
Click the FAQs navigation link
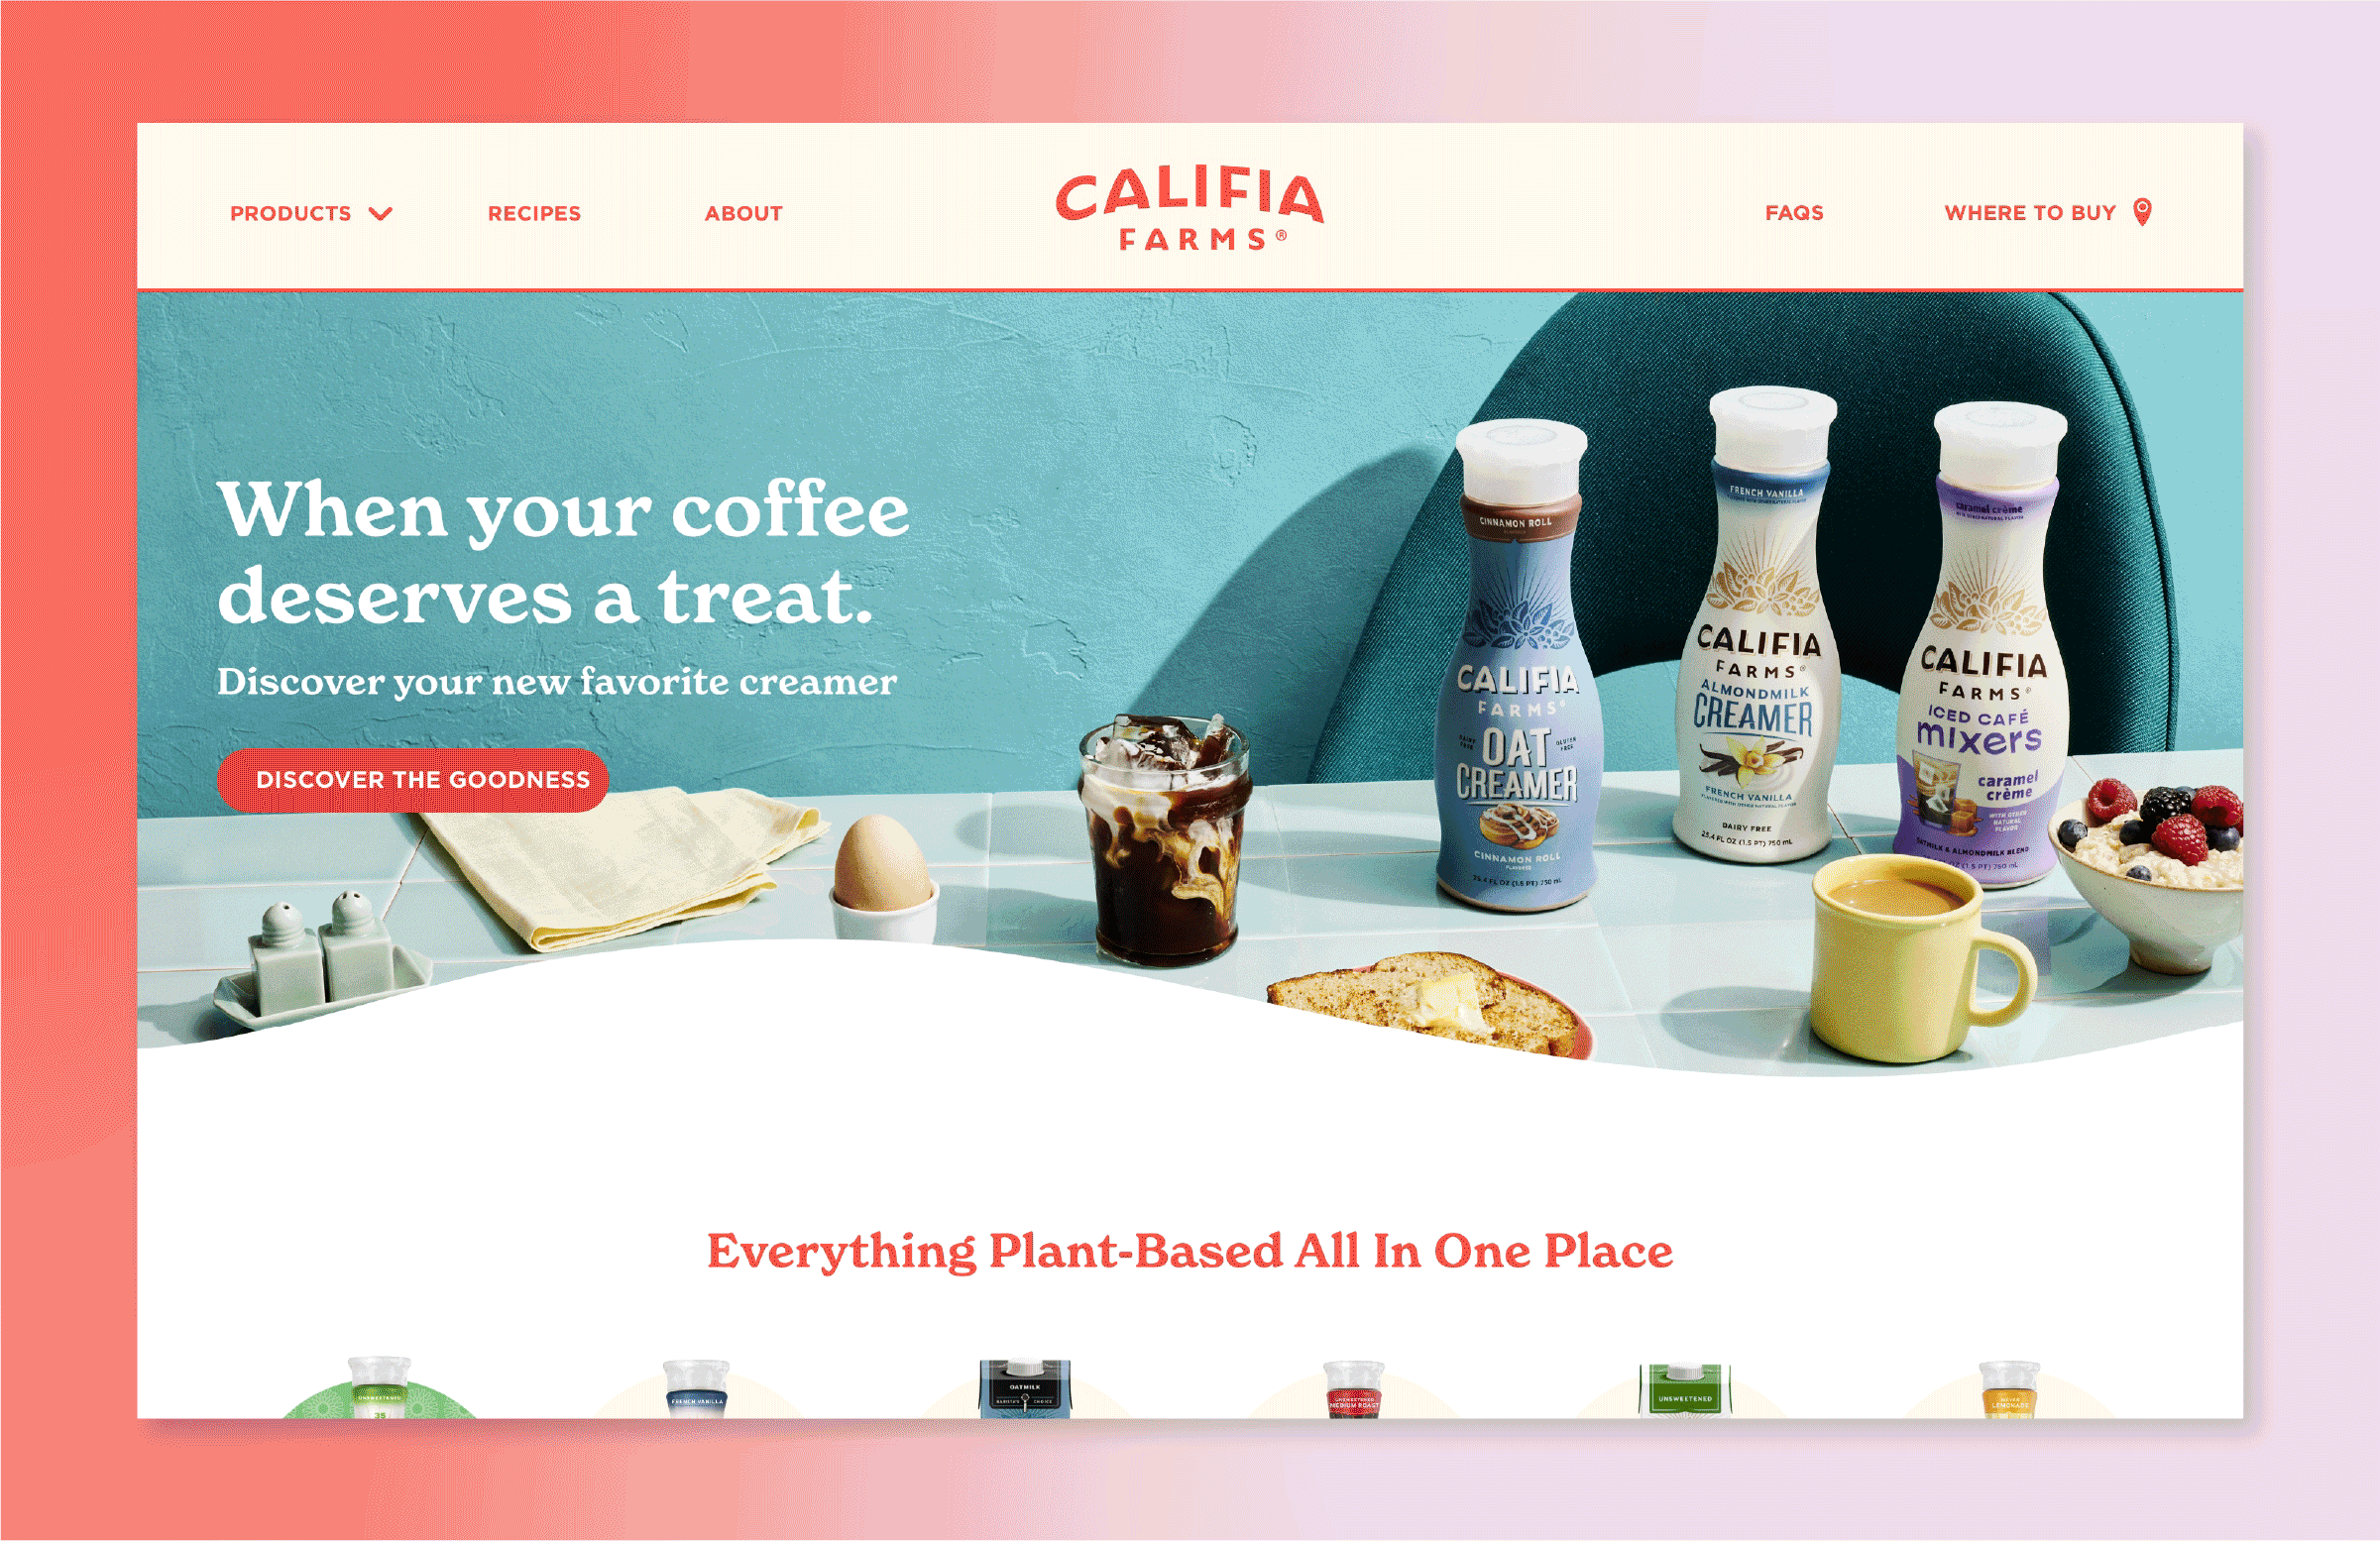click(1794, 211)
